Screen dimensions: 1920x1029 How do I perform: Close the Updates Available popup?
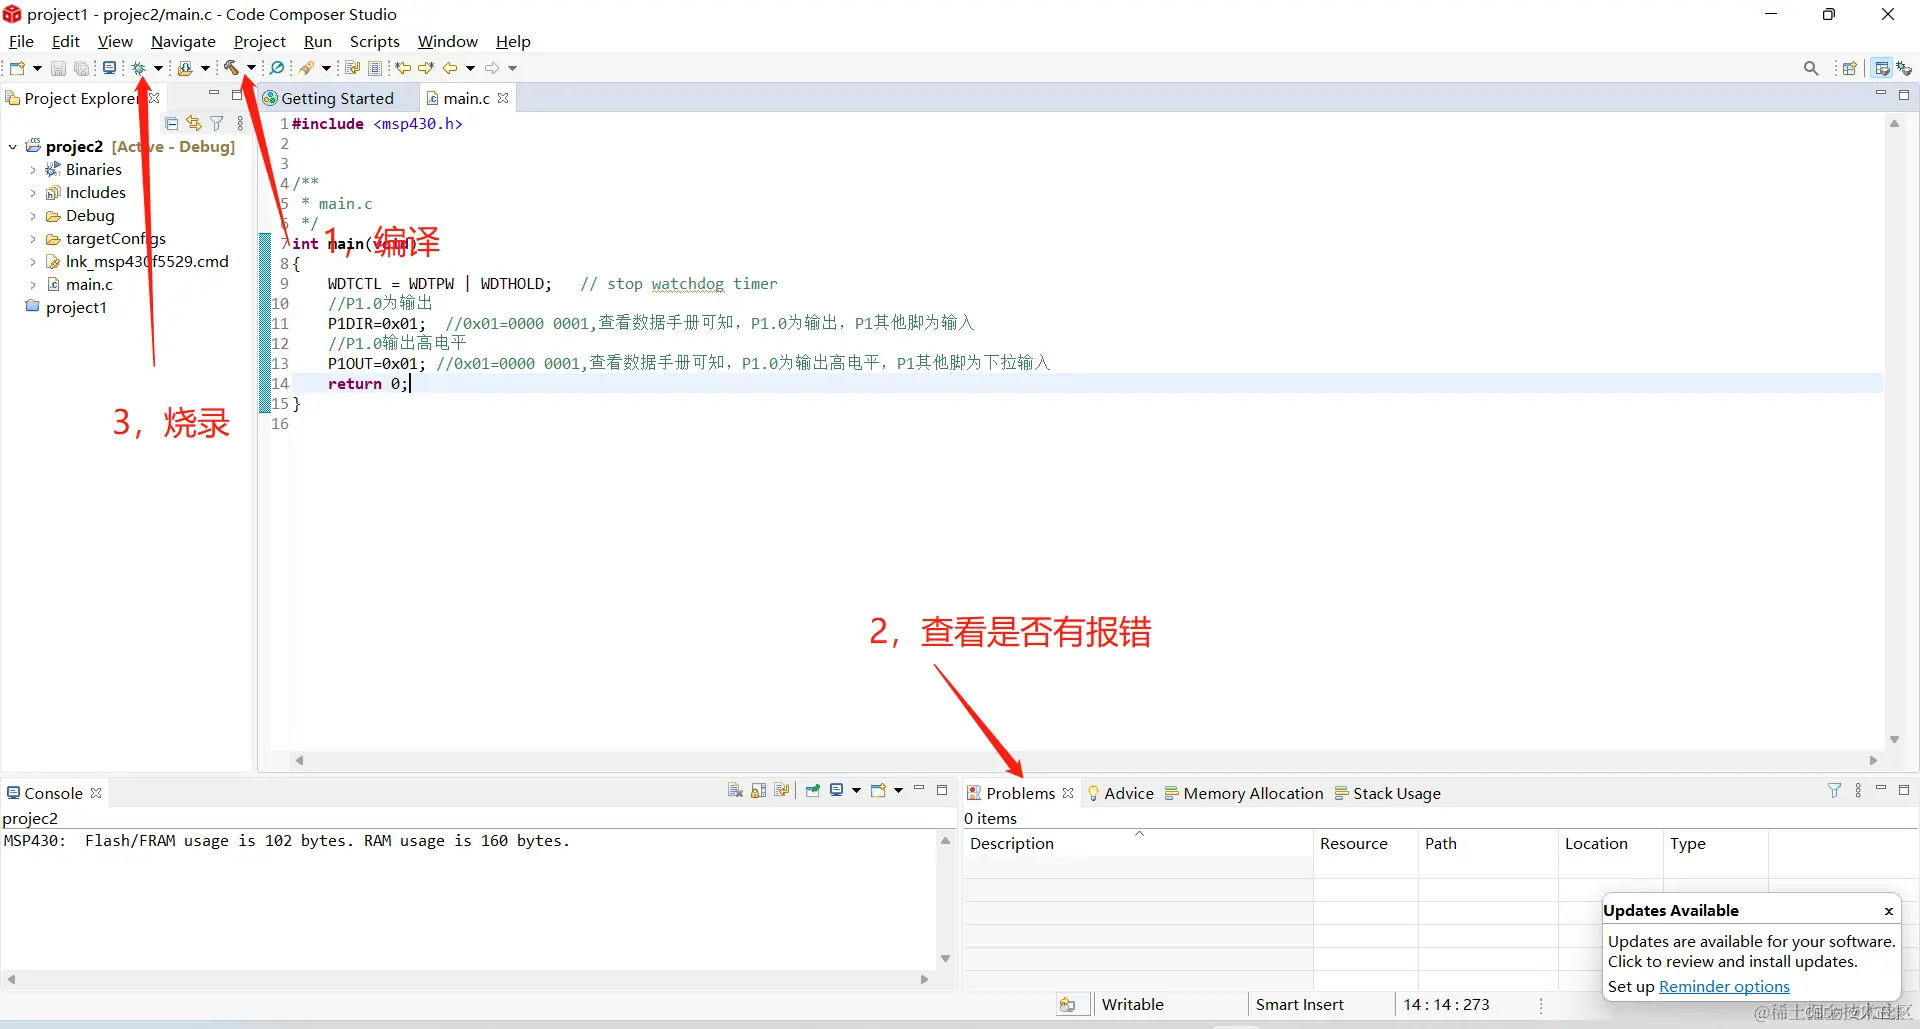[x=1888, y=911]
